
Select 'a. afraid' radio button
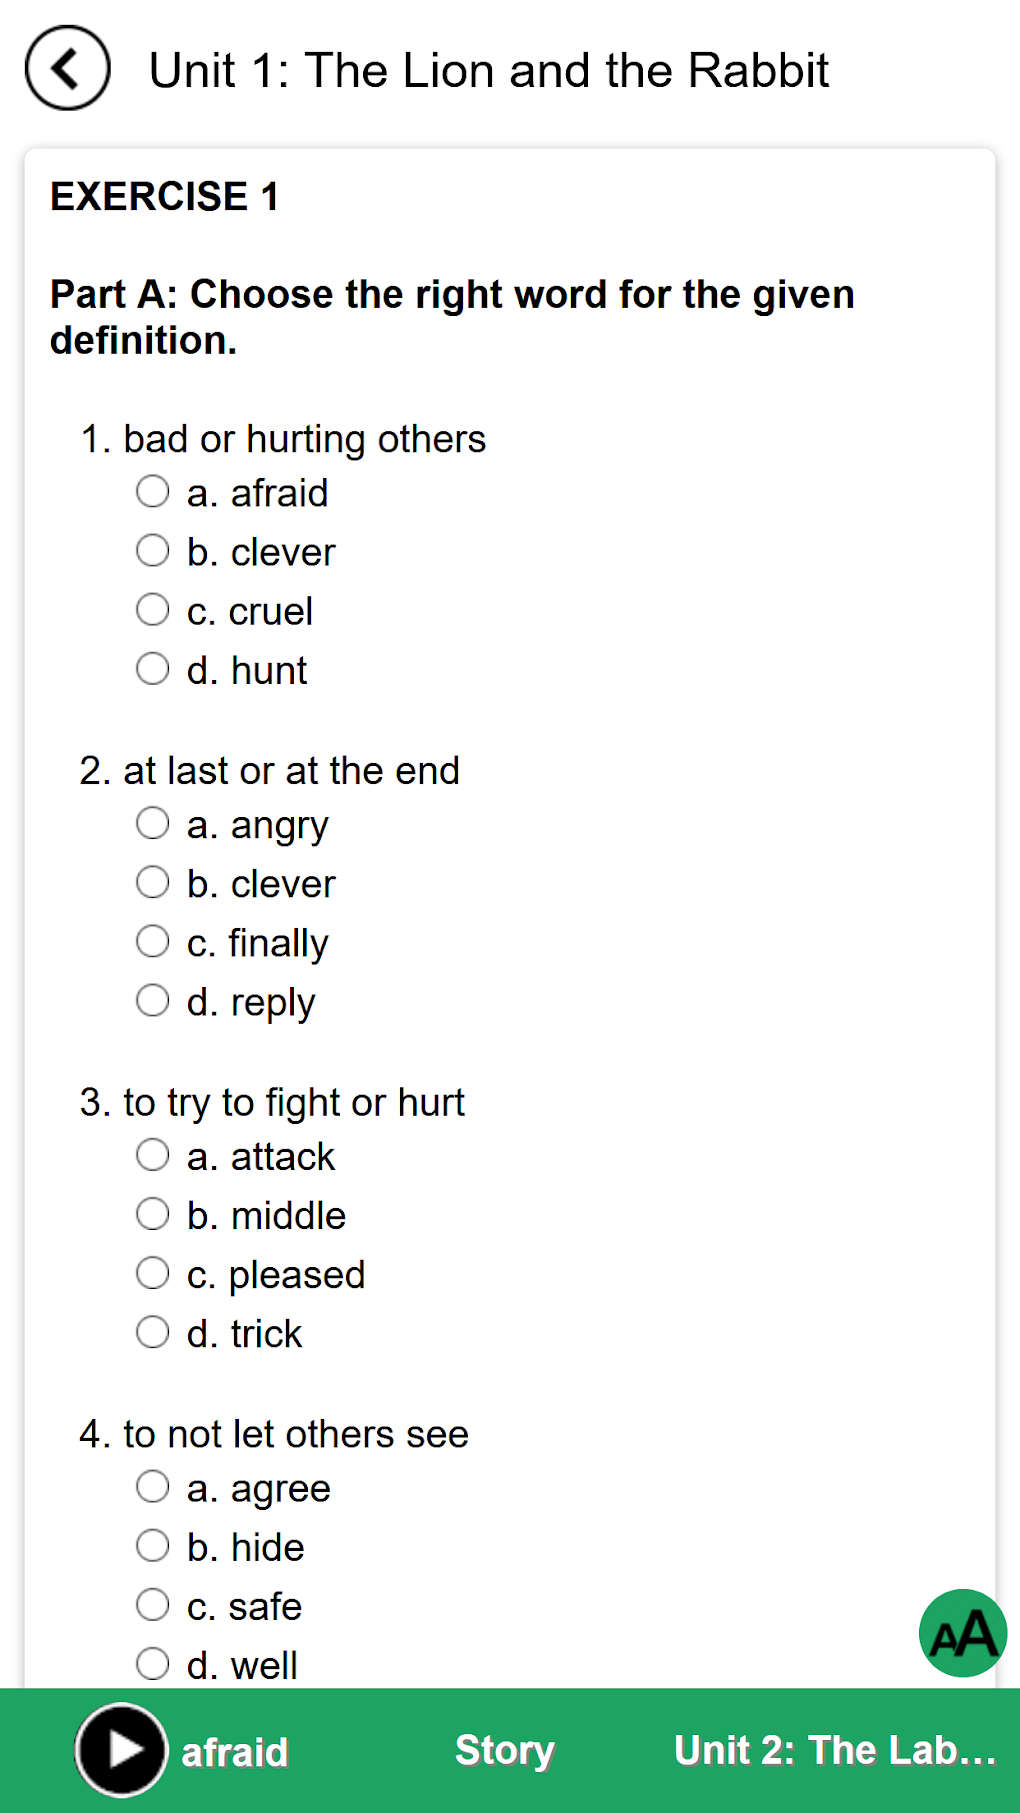153,492
